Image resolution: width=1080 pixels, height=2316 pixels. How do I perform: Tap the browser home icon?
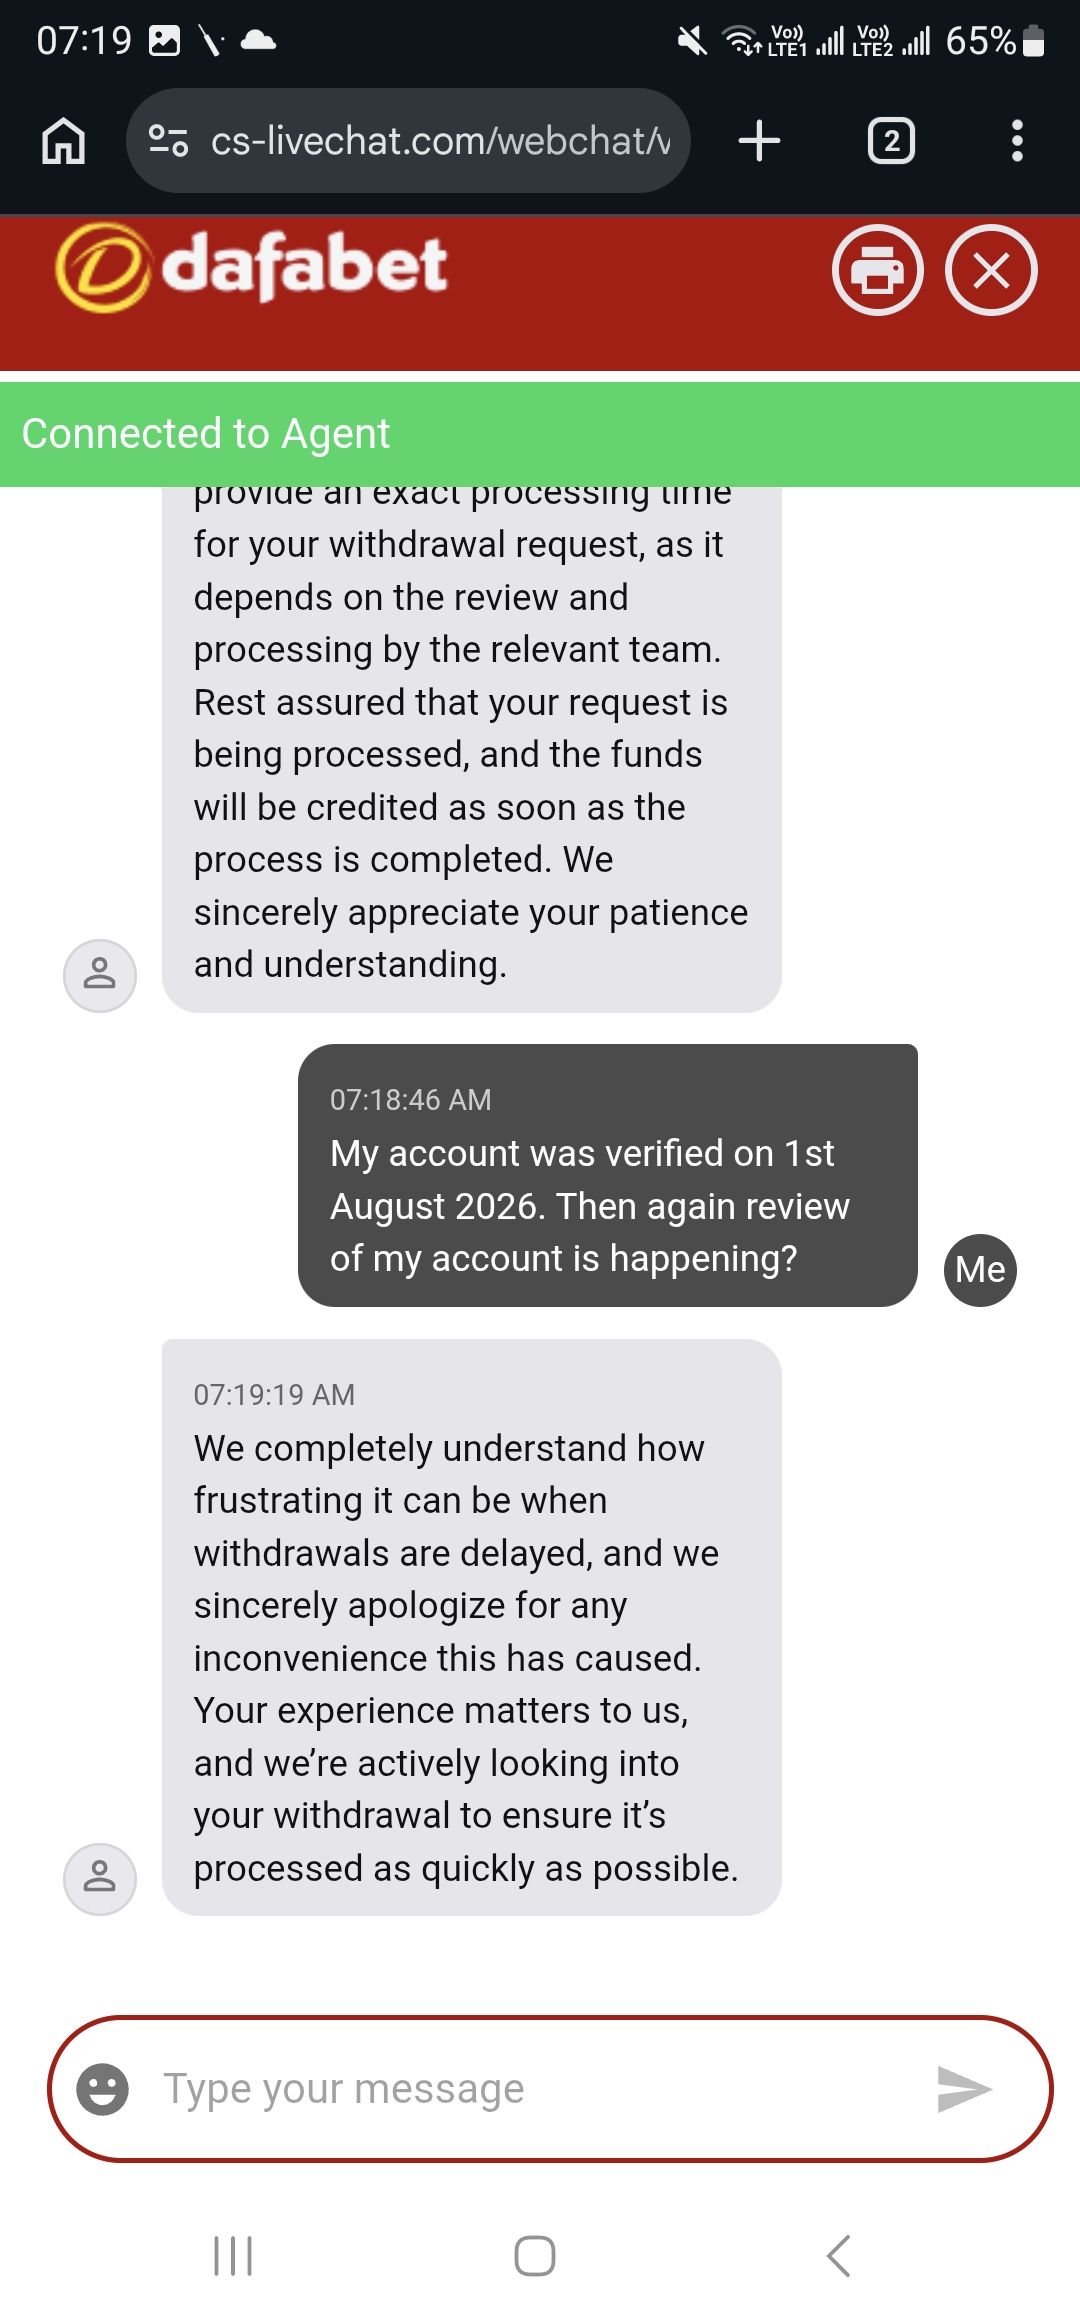[63, 141]
